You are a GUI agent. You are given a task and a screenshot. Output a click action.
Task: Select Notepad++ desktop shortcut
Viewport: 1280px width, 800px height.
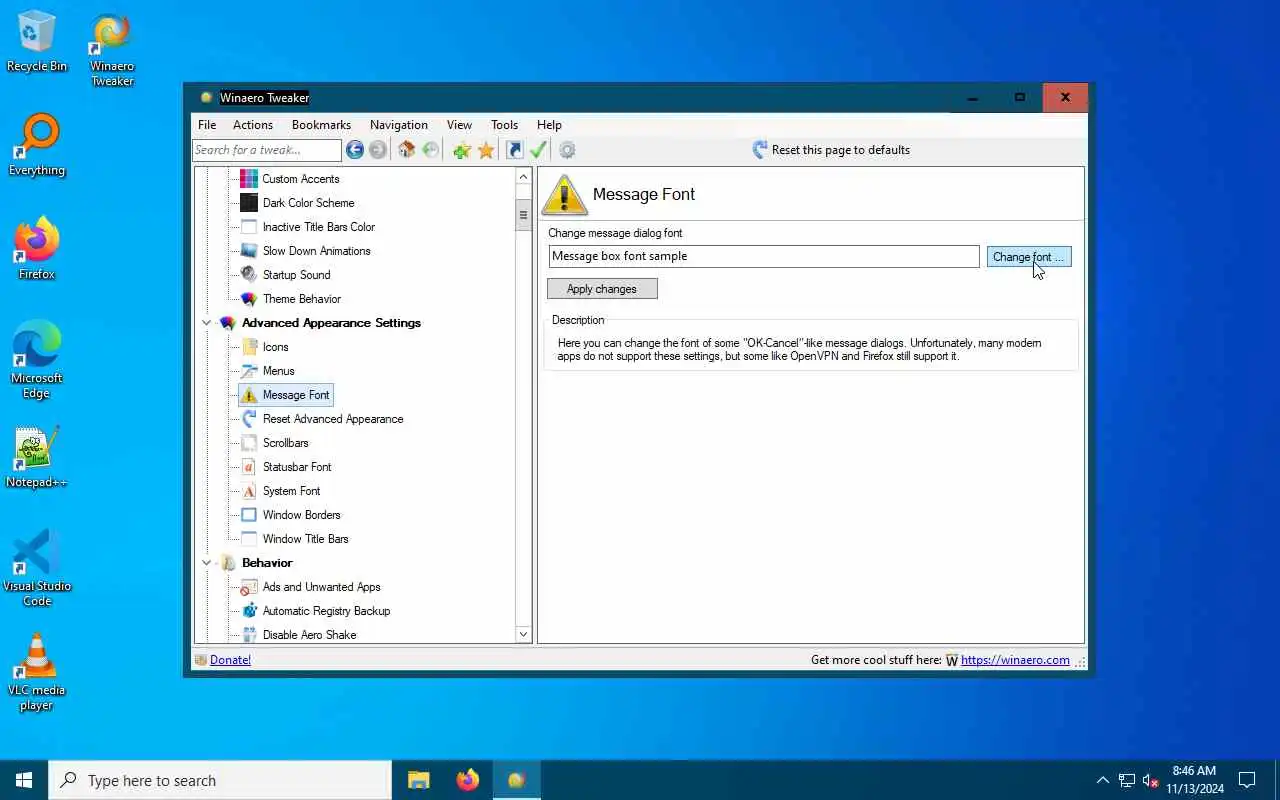(37, 458)
